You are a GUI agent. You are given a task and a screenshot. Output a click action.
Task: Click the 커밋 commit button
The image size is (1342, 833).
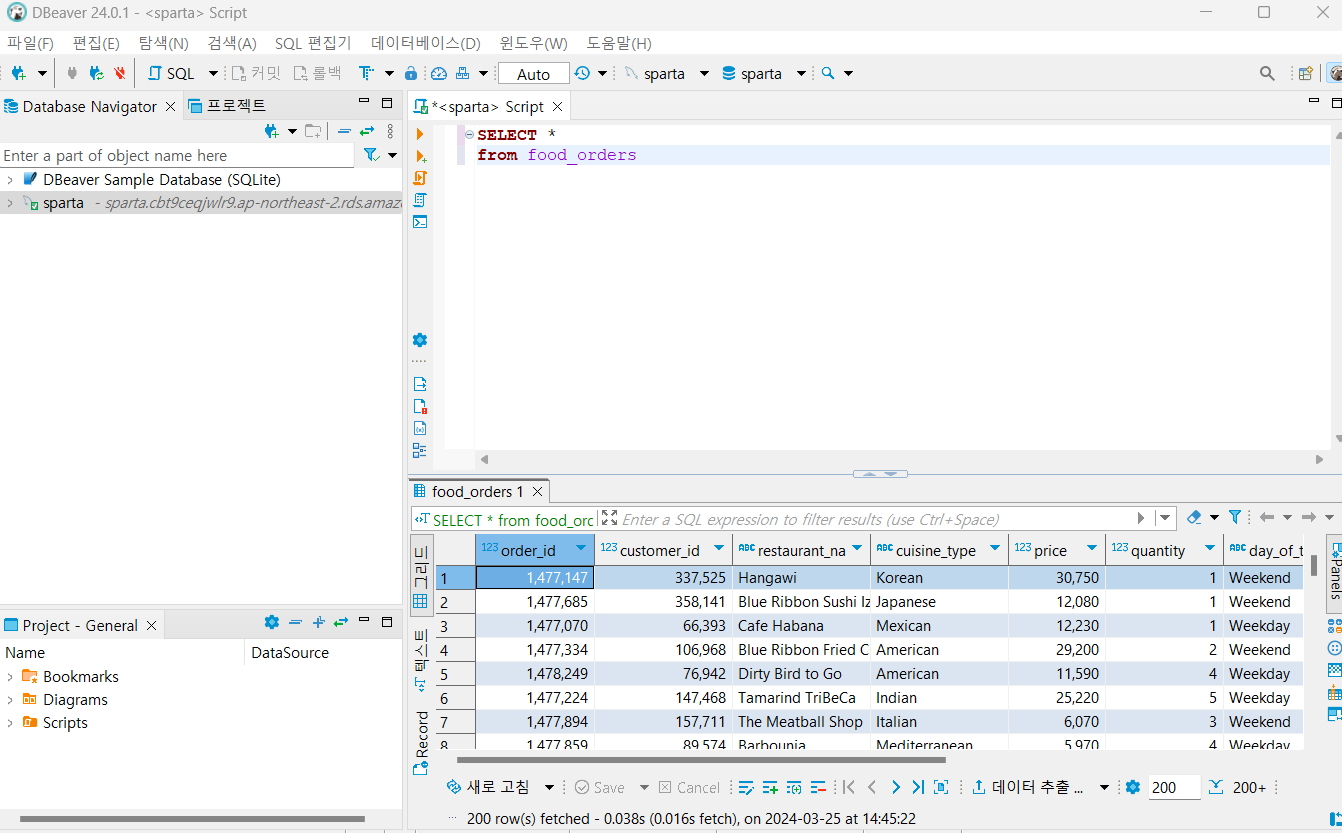(256, 74)
